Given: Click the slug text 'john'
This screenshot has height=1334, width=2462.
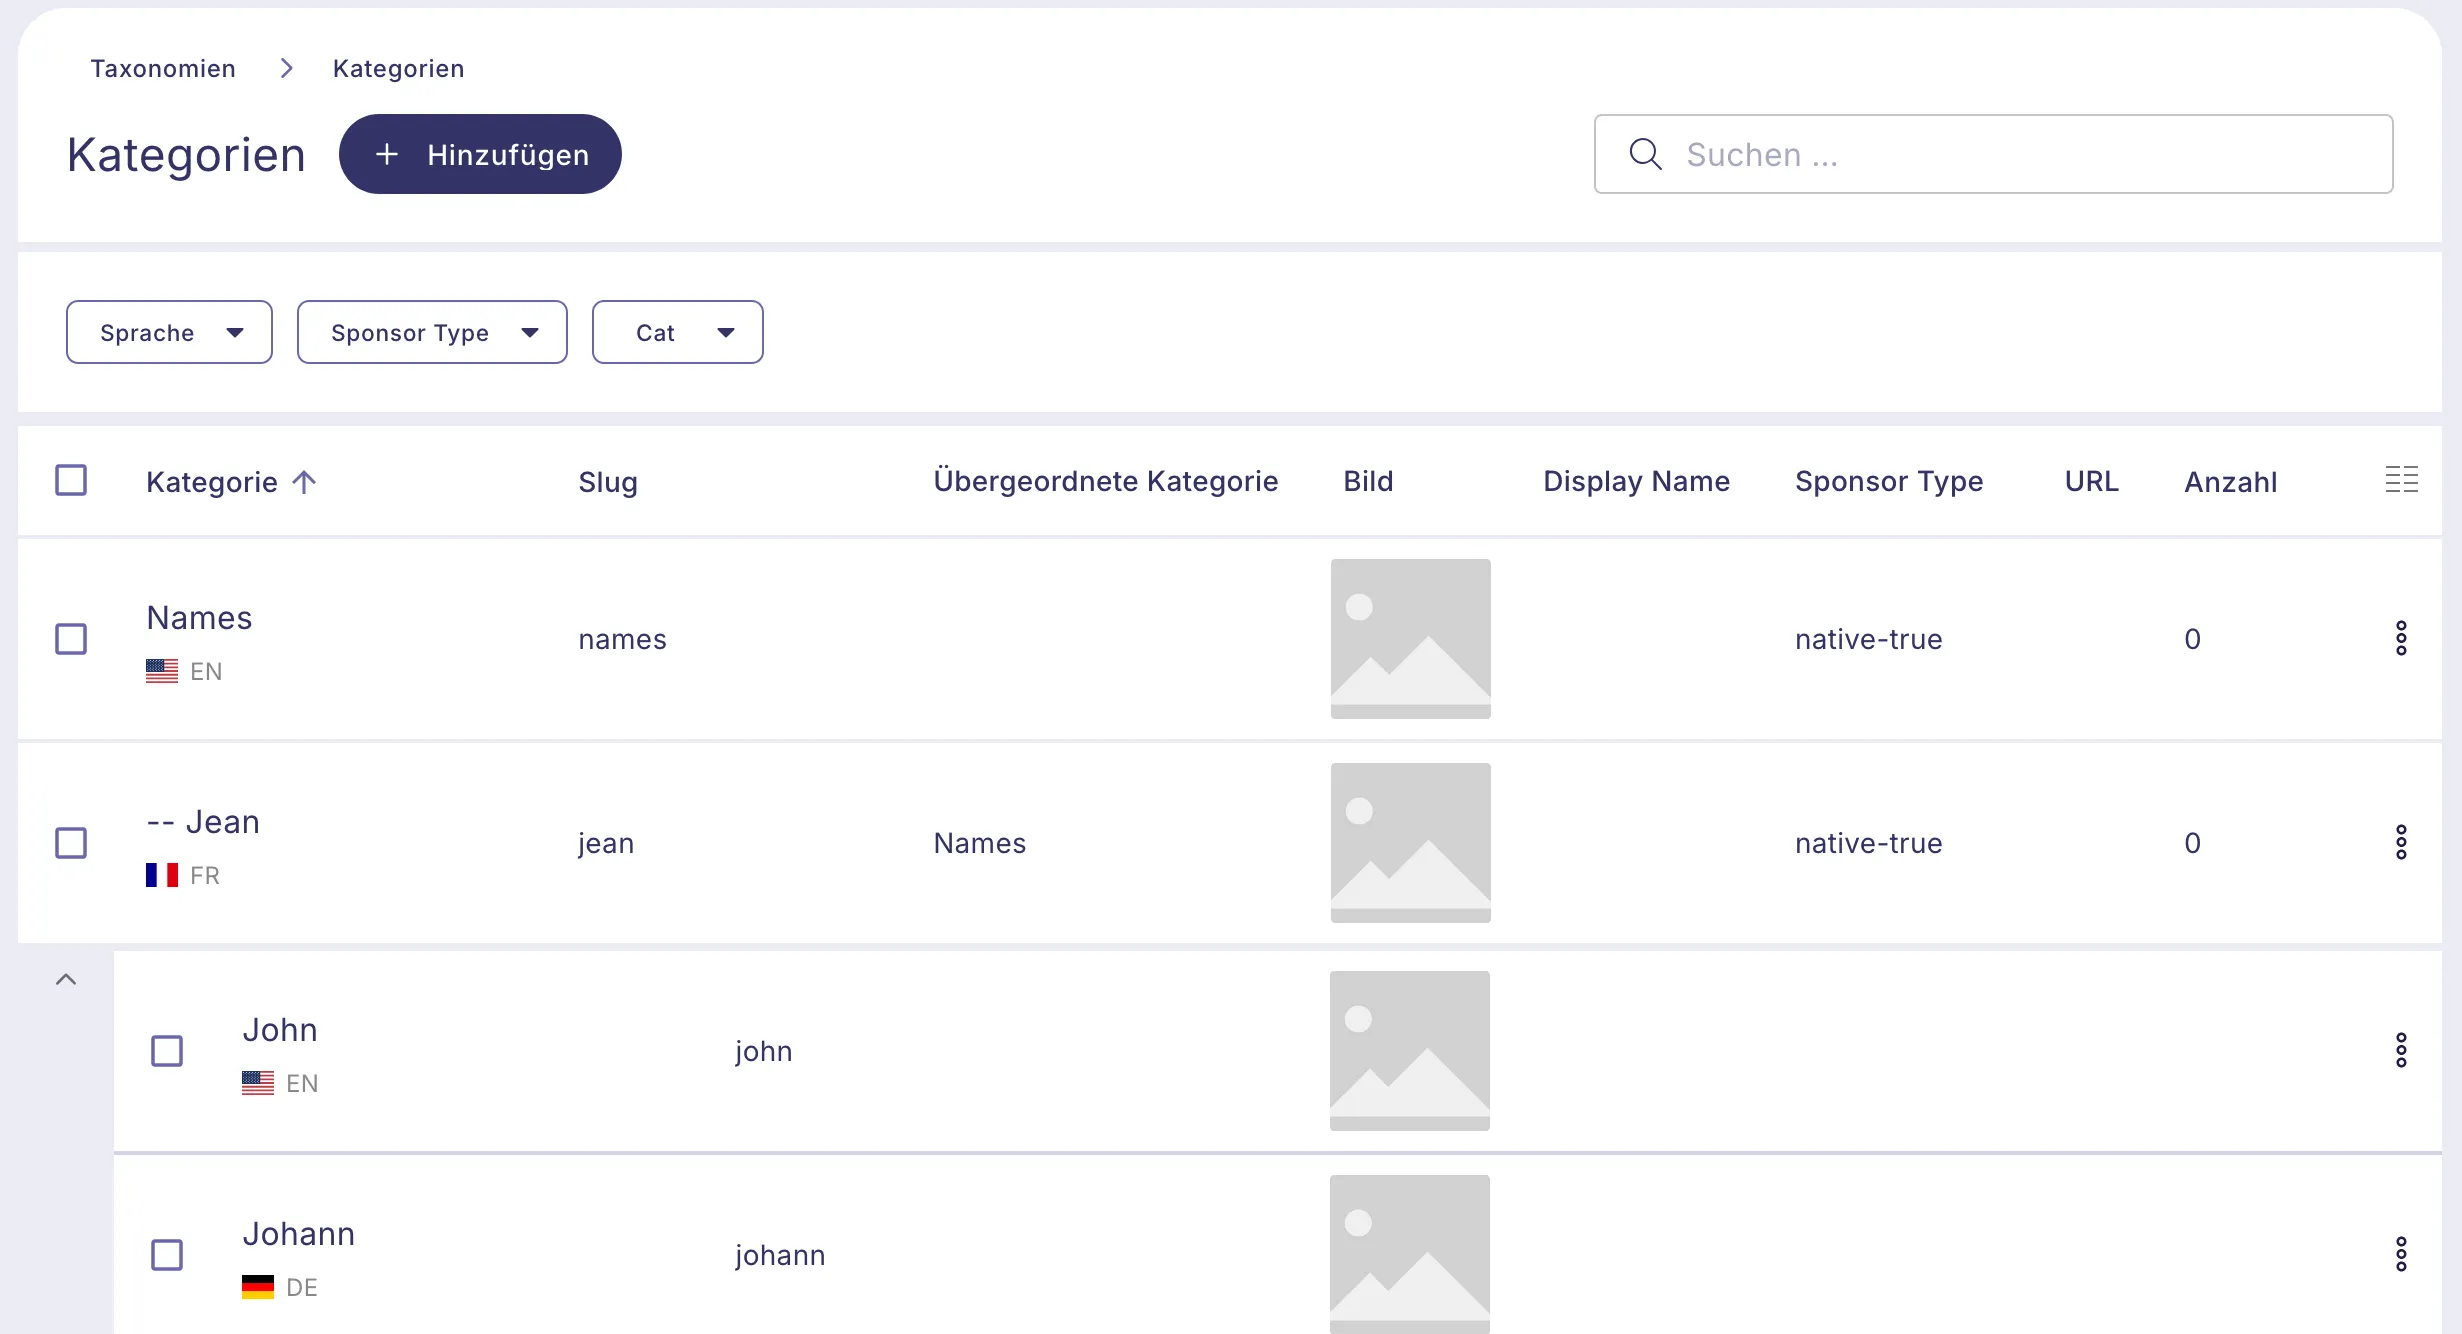Looking at the screenshot, I should (764, 1052).
